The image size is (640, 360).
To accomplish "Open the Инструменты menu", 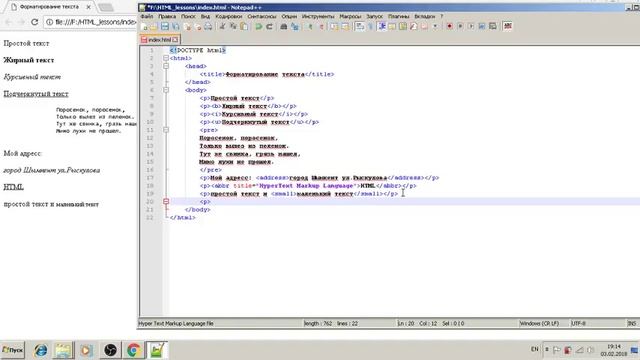I will pyautogui.click(x=318, y=16).
